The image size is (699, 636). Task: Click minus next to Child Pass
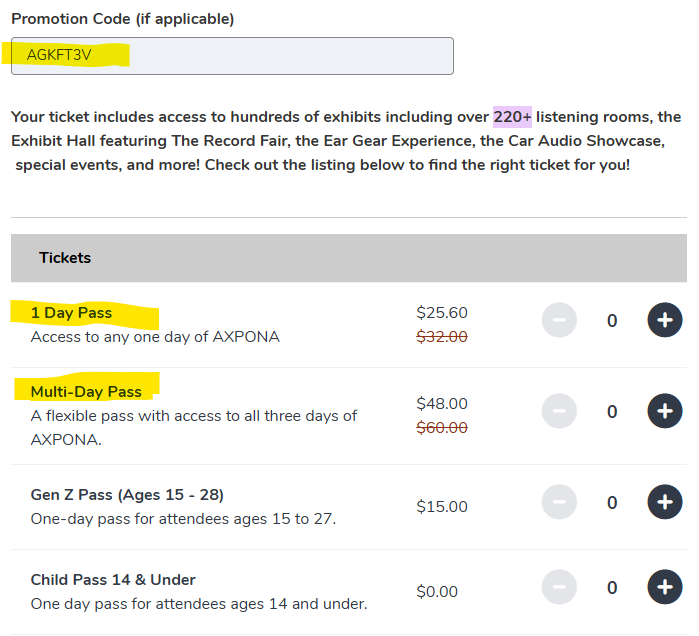click(x=559, y=587)
